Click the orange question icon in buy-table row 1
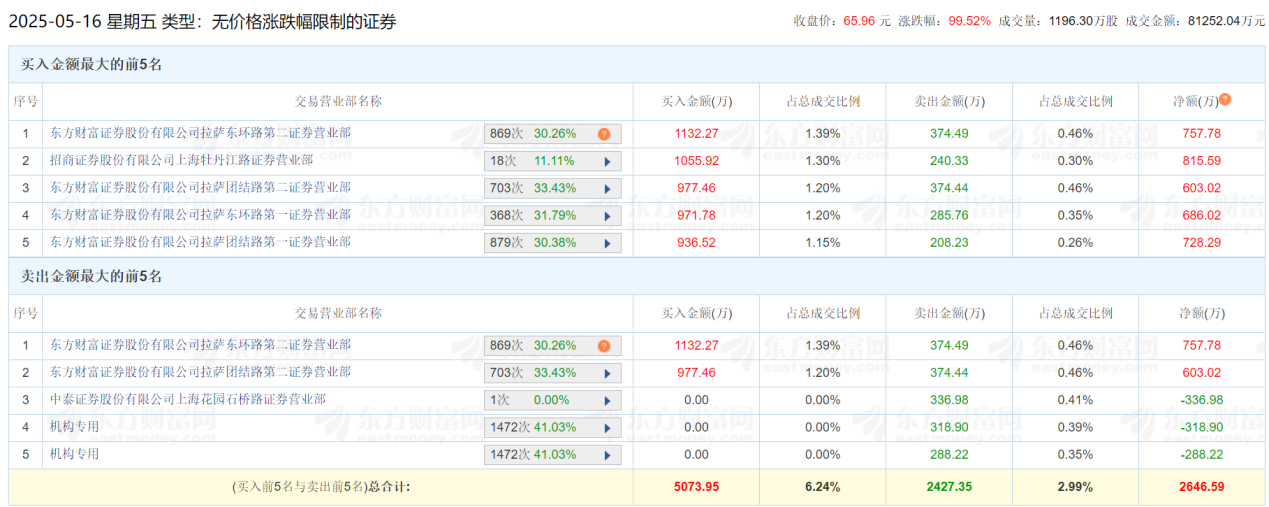This screenshot has height=507, width=1269. coord(604,134)
